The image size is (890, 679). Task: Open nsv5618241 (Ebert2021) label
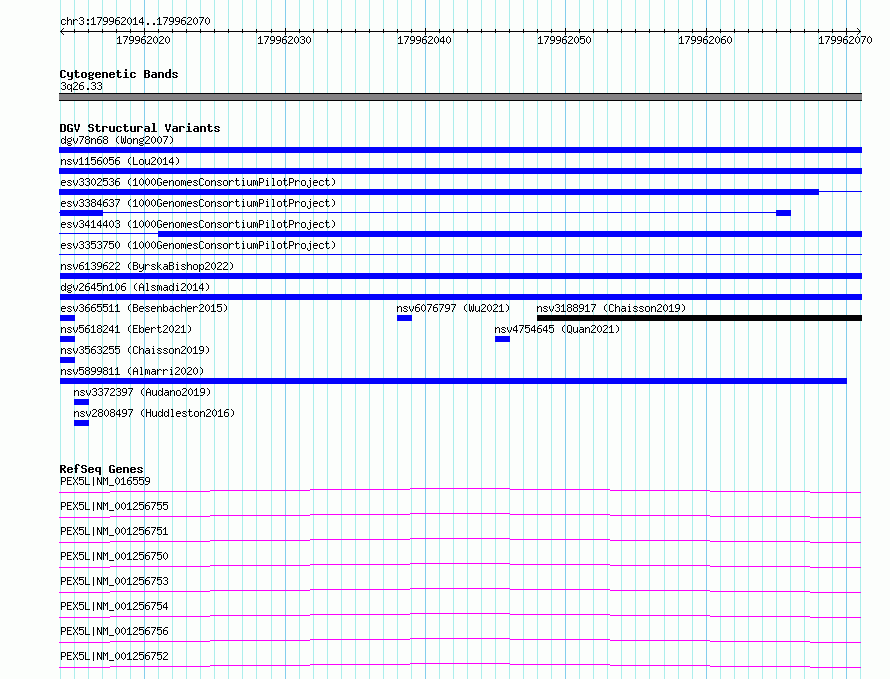tap(126, 329)
